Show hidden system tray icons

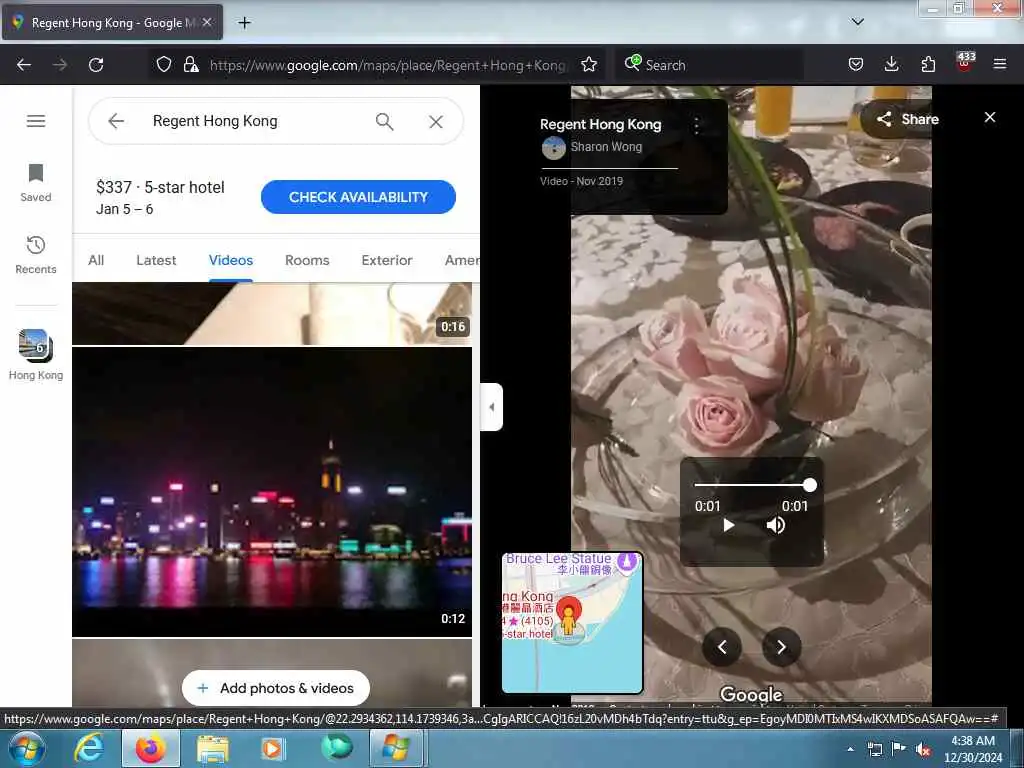pyautogui.click(x=850, y=749)
